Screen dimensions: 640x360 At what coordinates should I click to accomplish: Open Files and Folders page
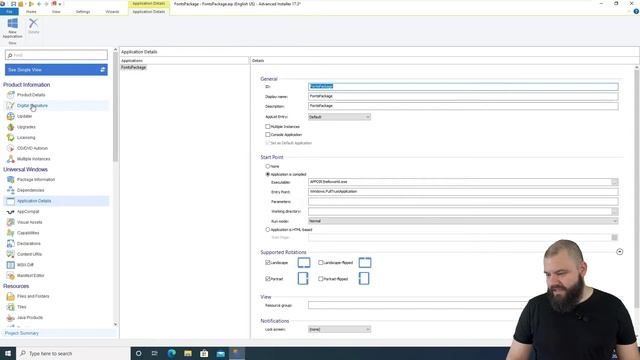point(33,296)
